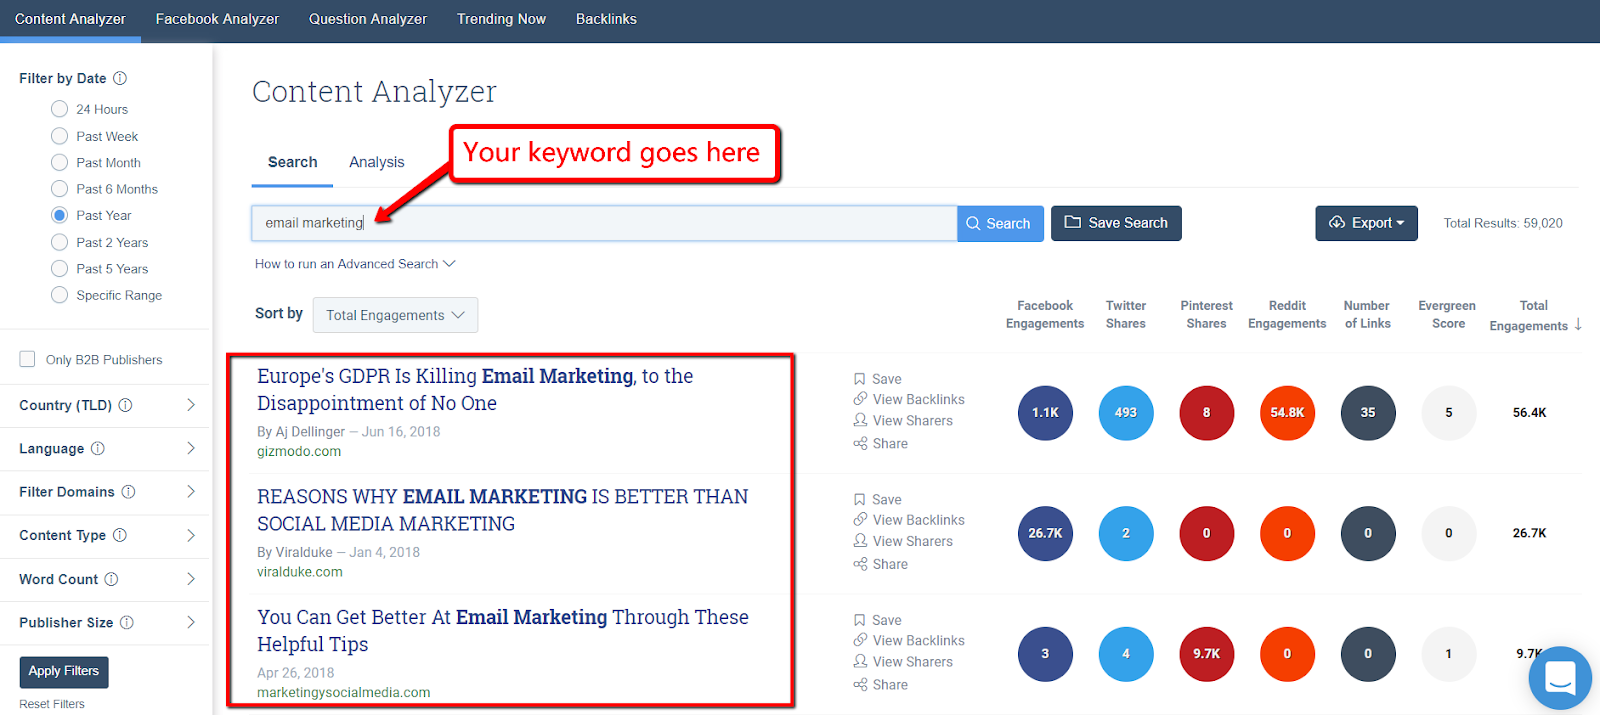
Task: Click View Backlinks link icon for the gizmodo.com article
Action: click(860, 399)
